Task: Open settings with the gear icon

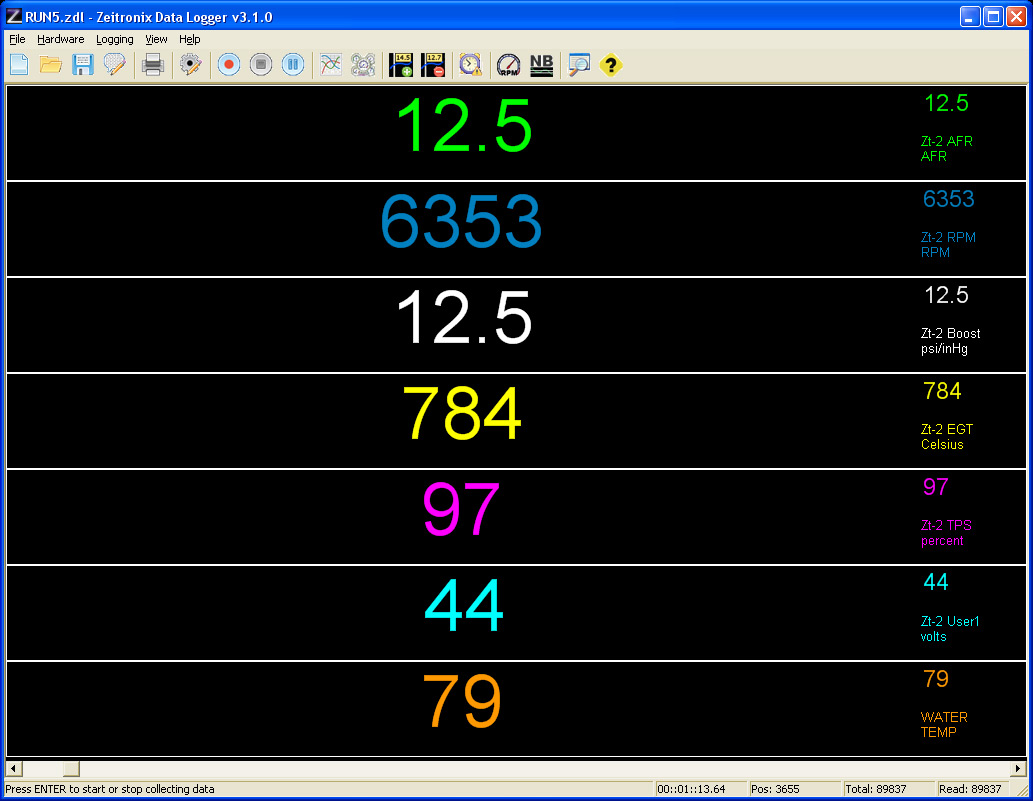Action: (190, 65)
